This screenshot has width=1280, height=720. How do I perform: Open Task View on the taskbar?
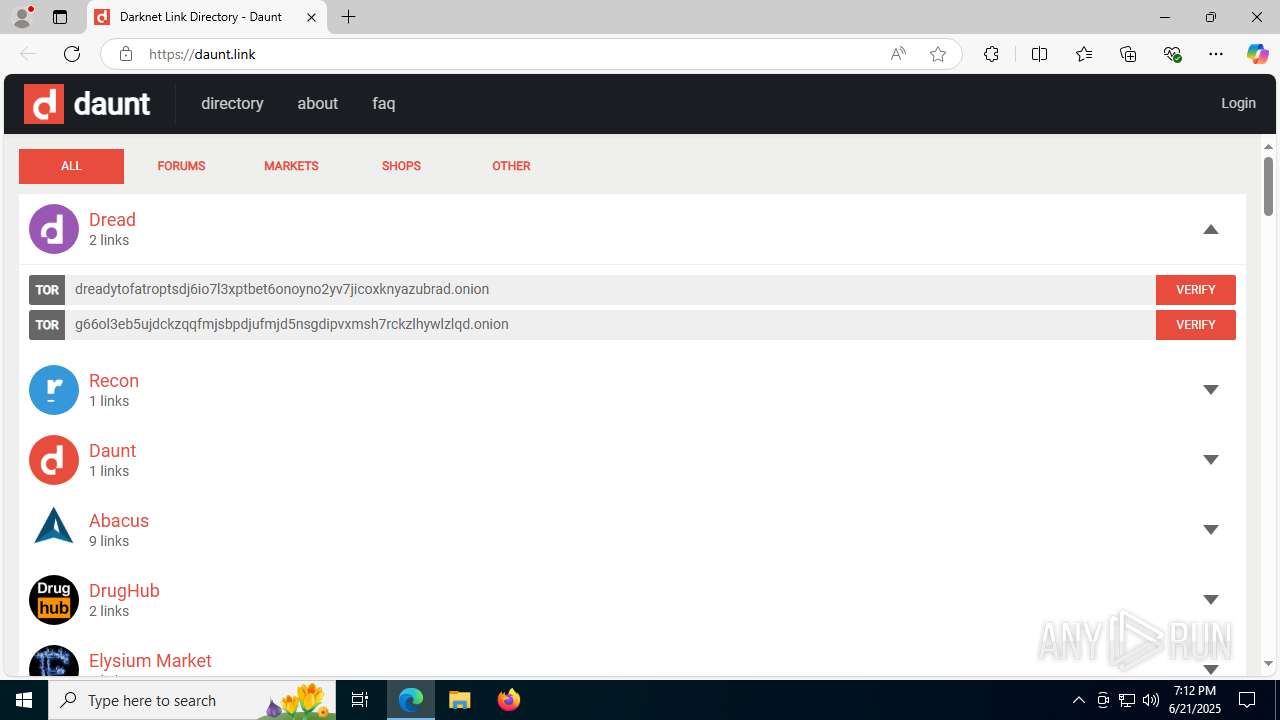click(x=360, y=700)
